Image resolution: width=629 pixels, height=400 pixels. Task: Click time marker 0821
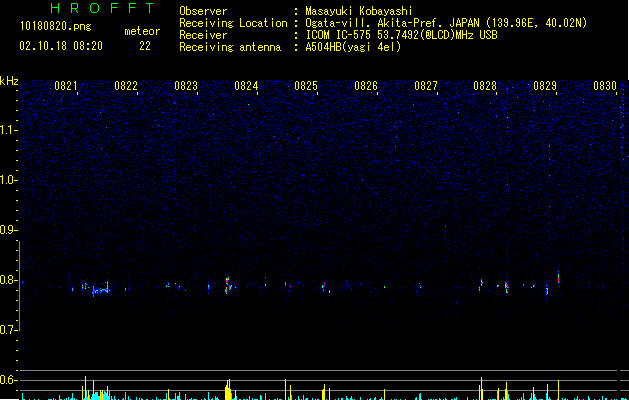pos(65,86)
